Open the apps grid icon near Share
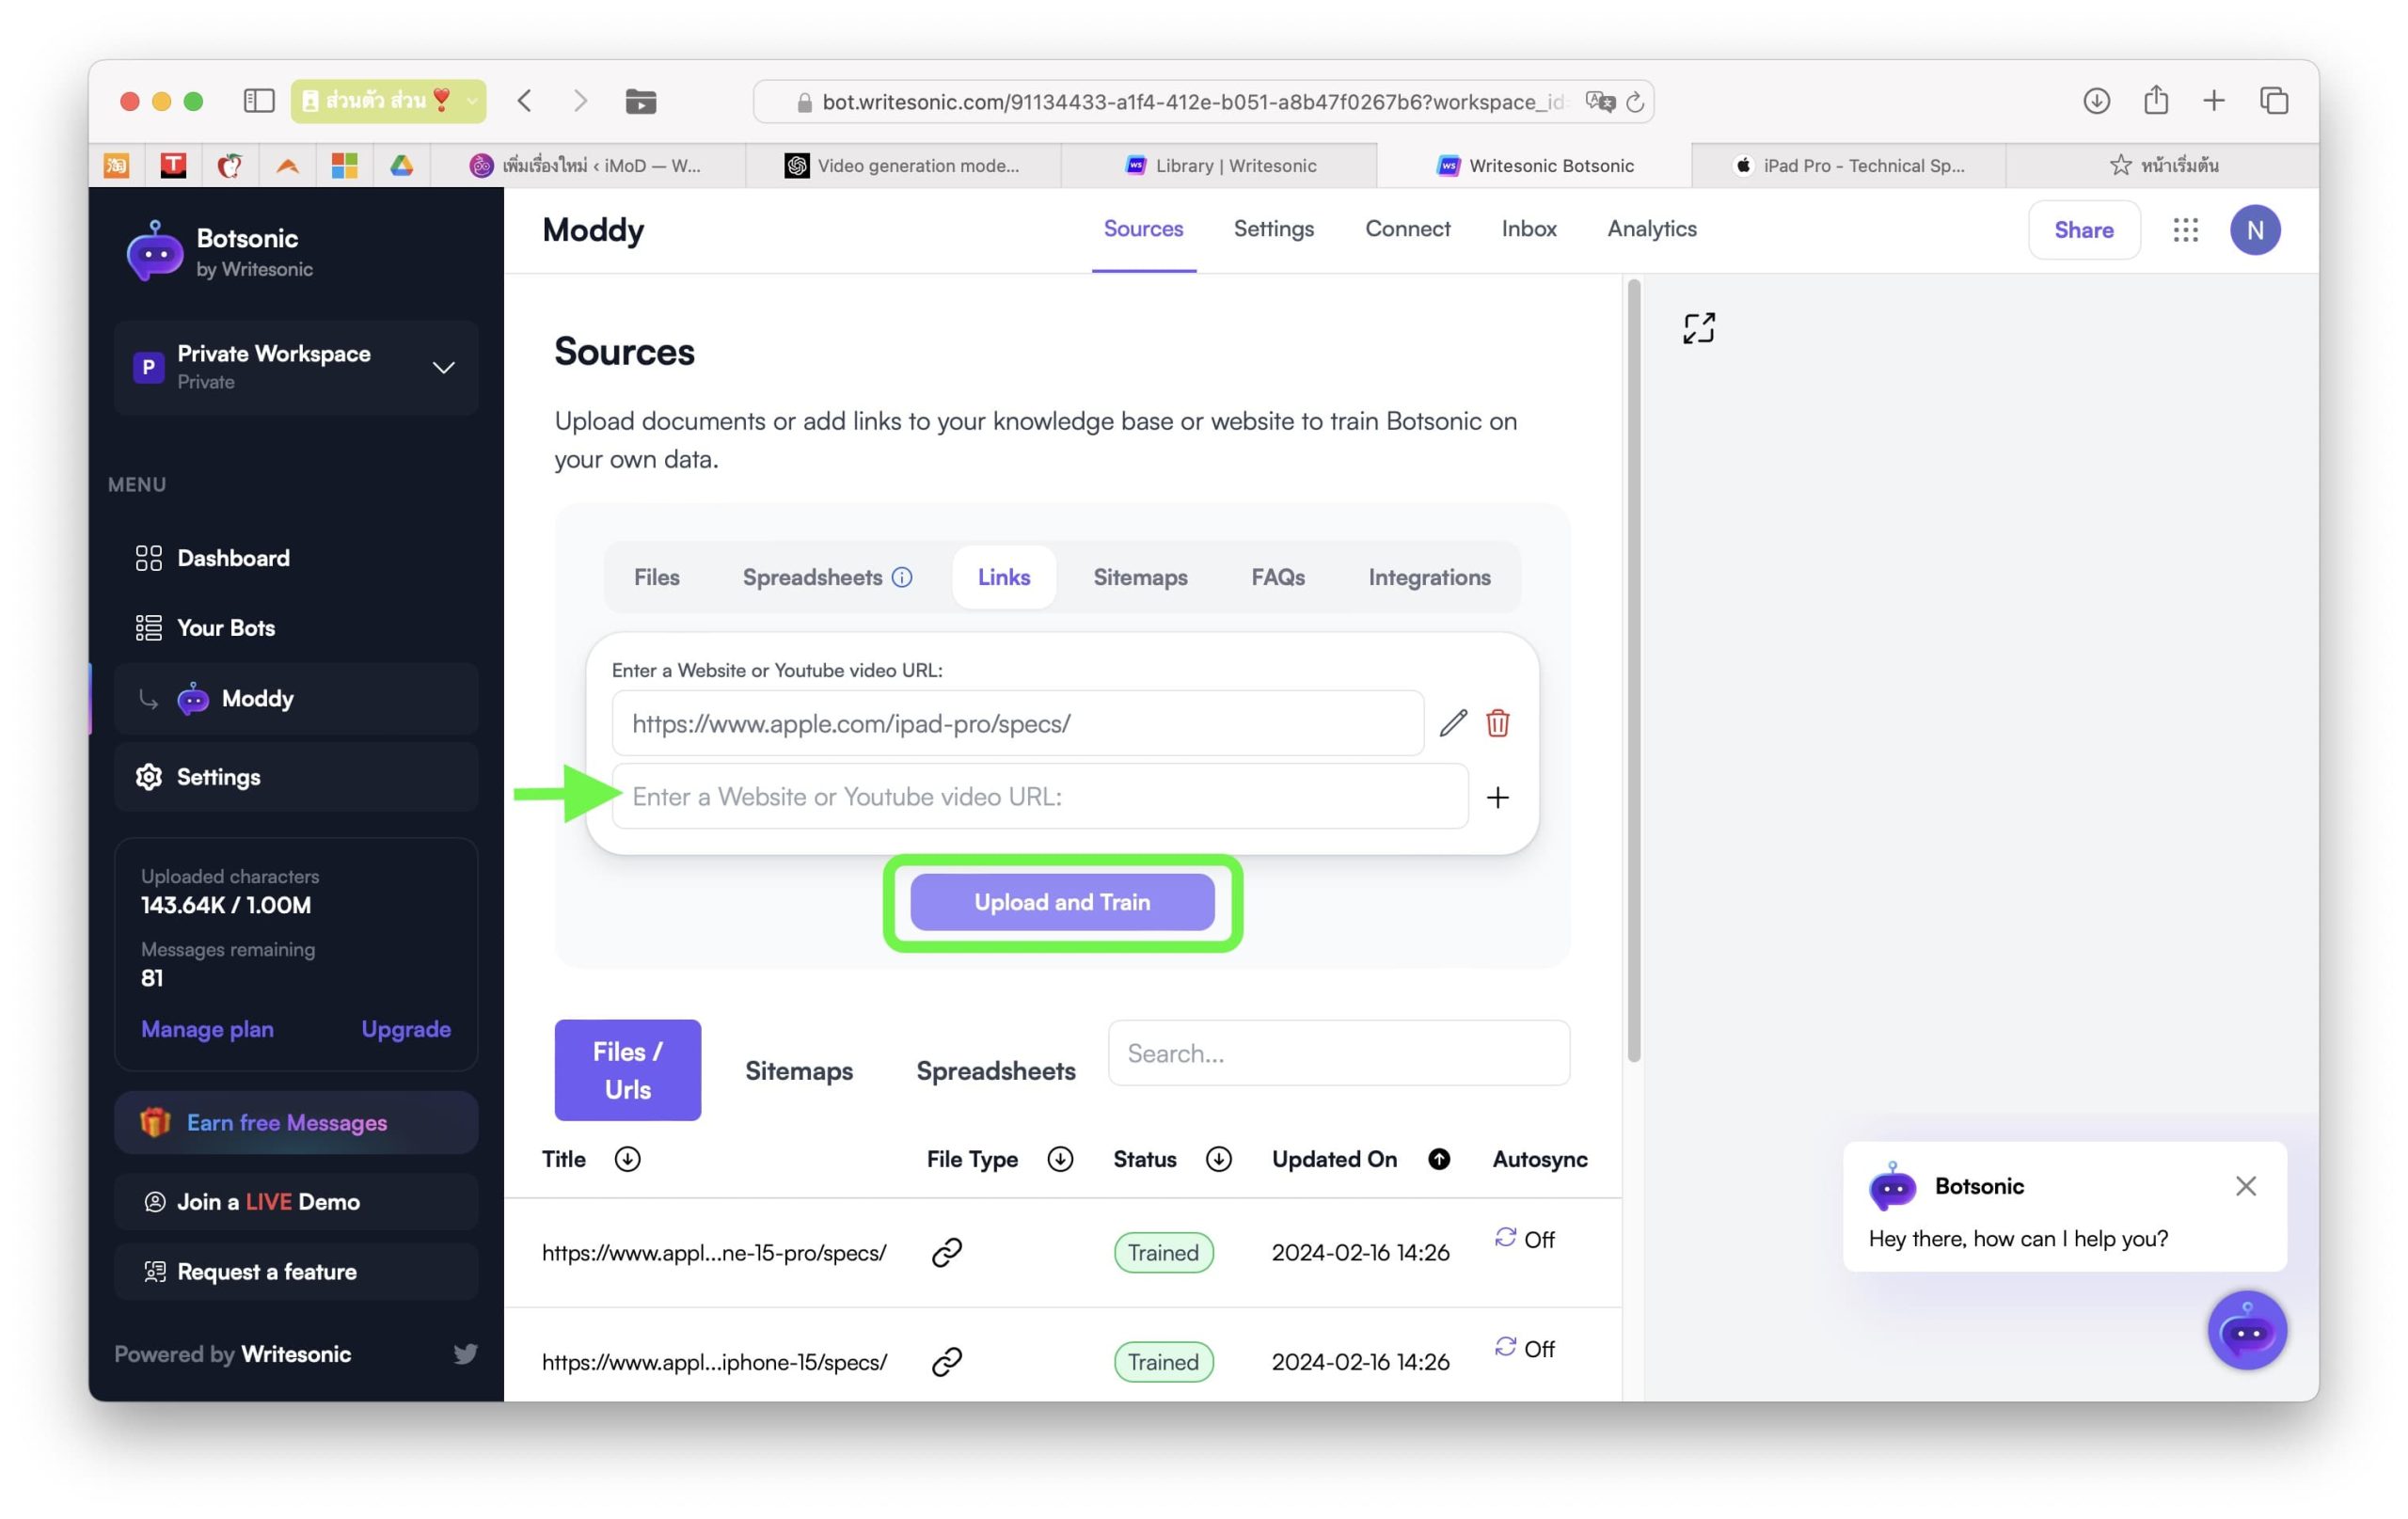This screenshot has height=1519, width=2408. 2185,230
